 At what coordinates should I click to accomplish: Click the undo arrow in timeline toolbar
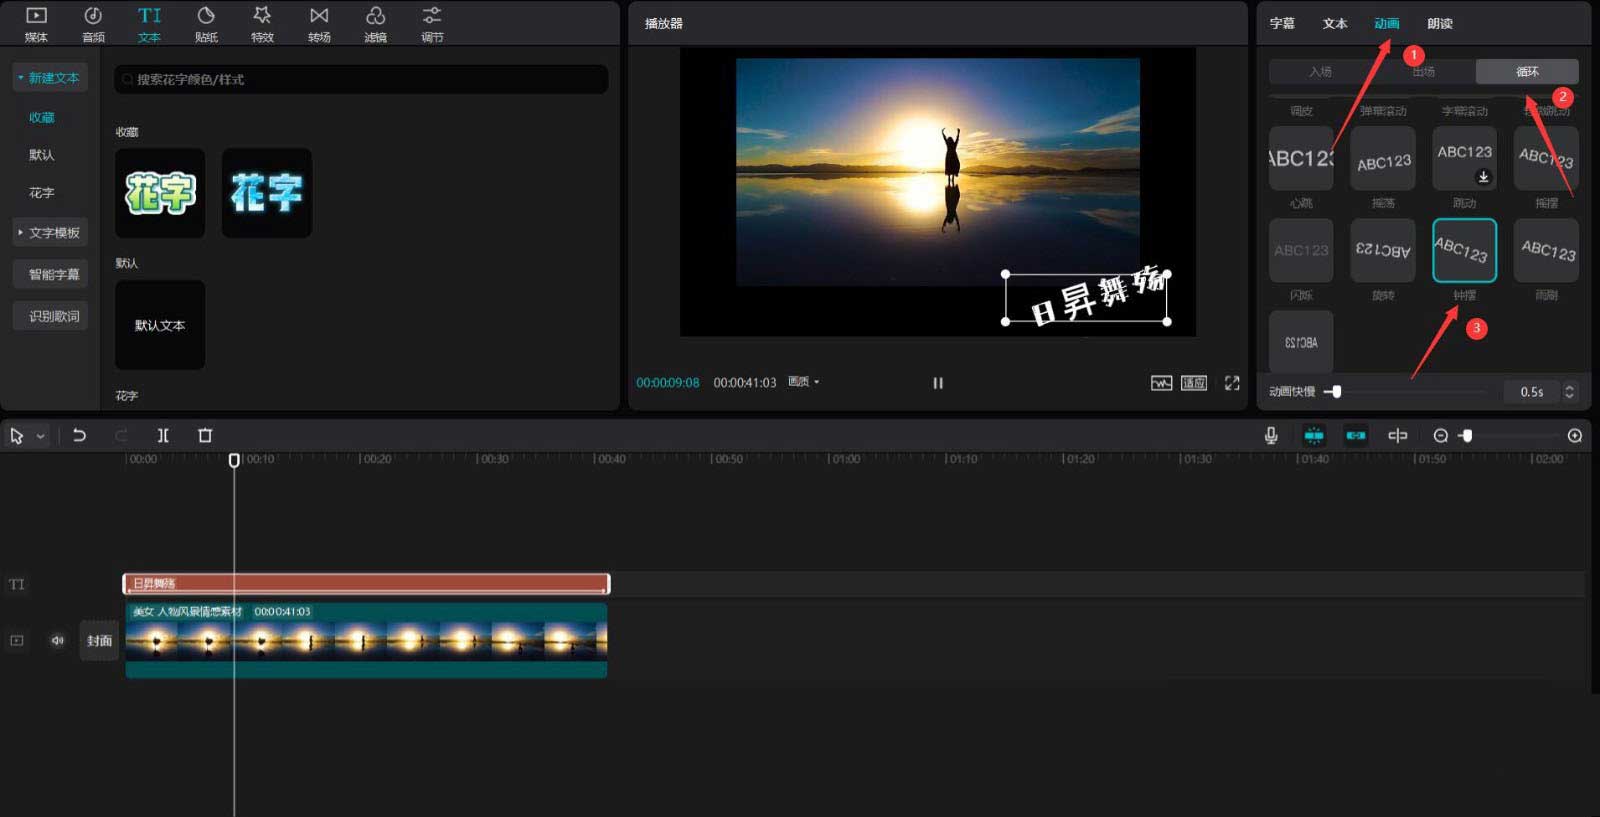pyautogui.click(x=79, y=435)
